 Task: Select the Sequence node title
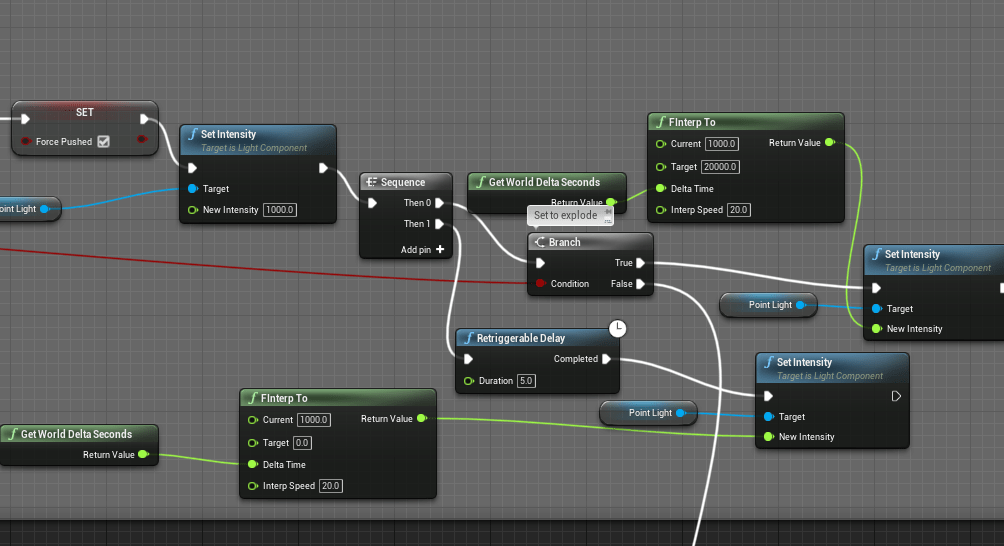[x=403, y=182]
